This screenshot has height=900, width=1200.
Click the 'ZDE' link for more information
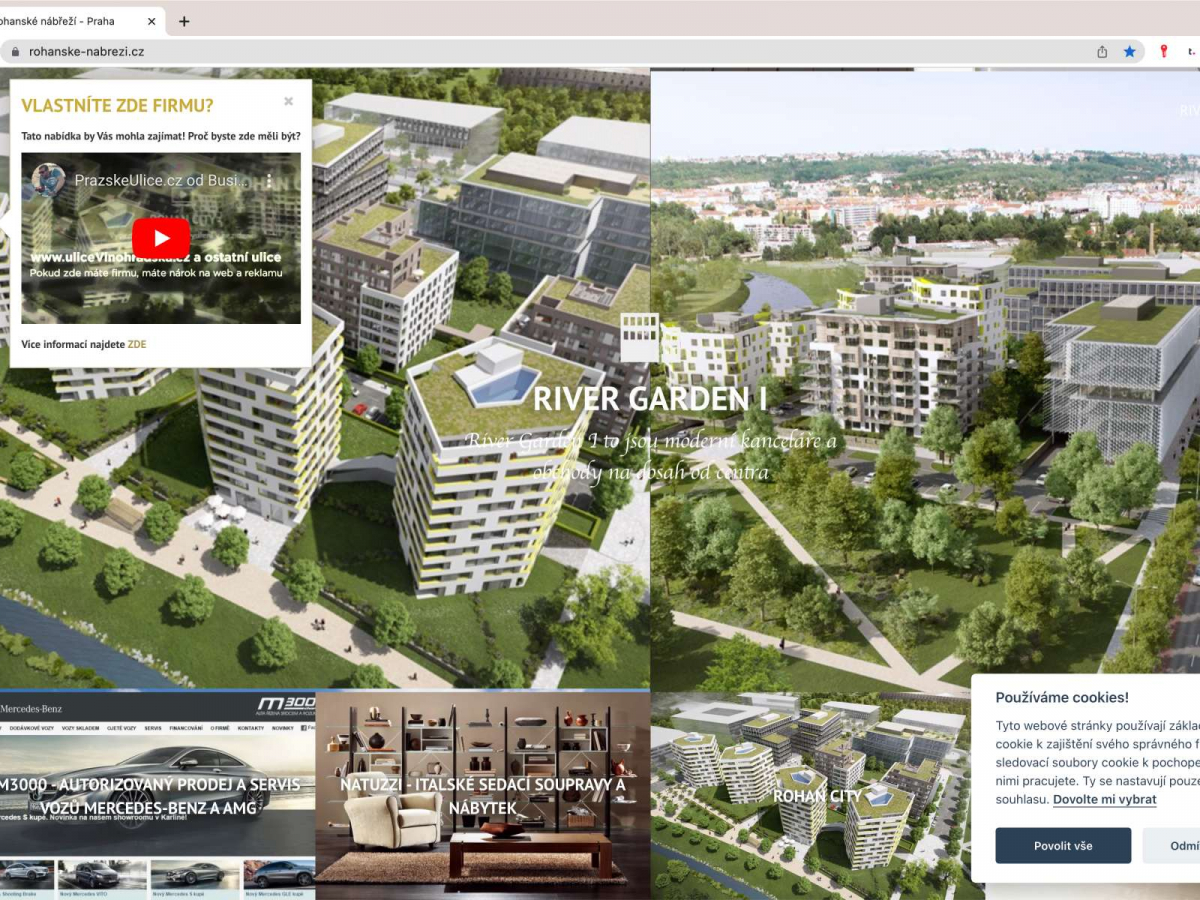tap(136, 344)
